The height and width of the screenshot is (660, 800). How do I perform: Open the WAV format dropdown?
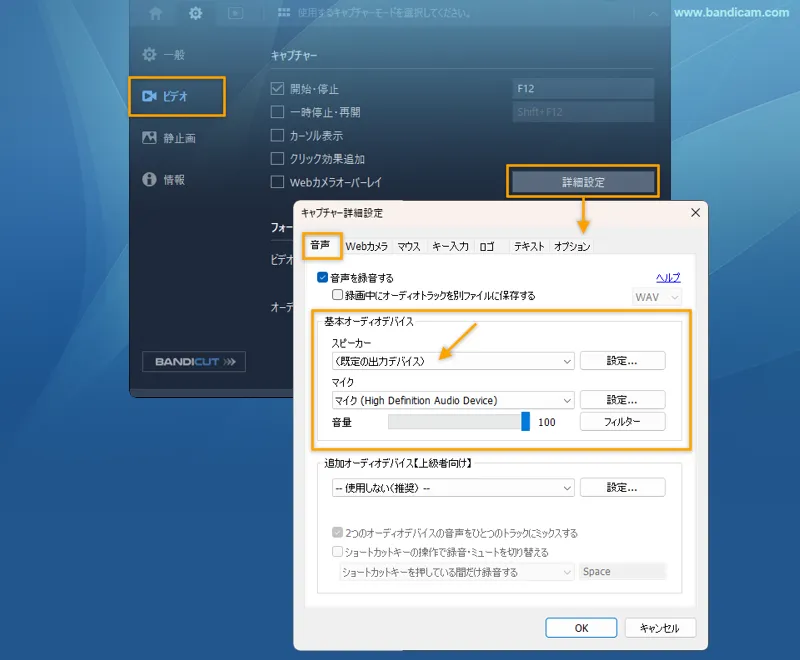[657, 297]
